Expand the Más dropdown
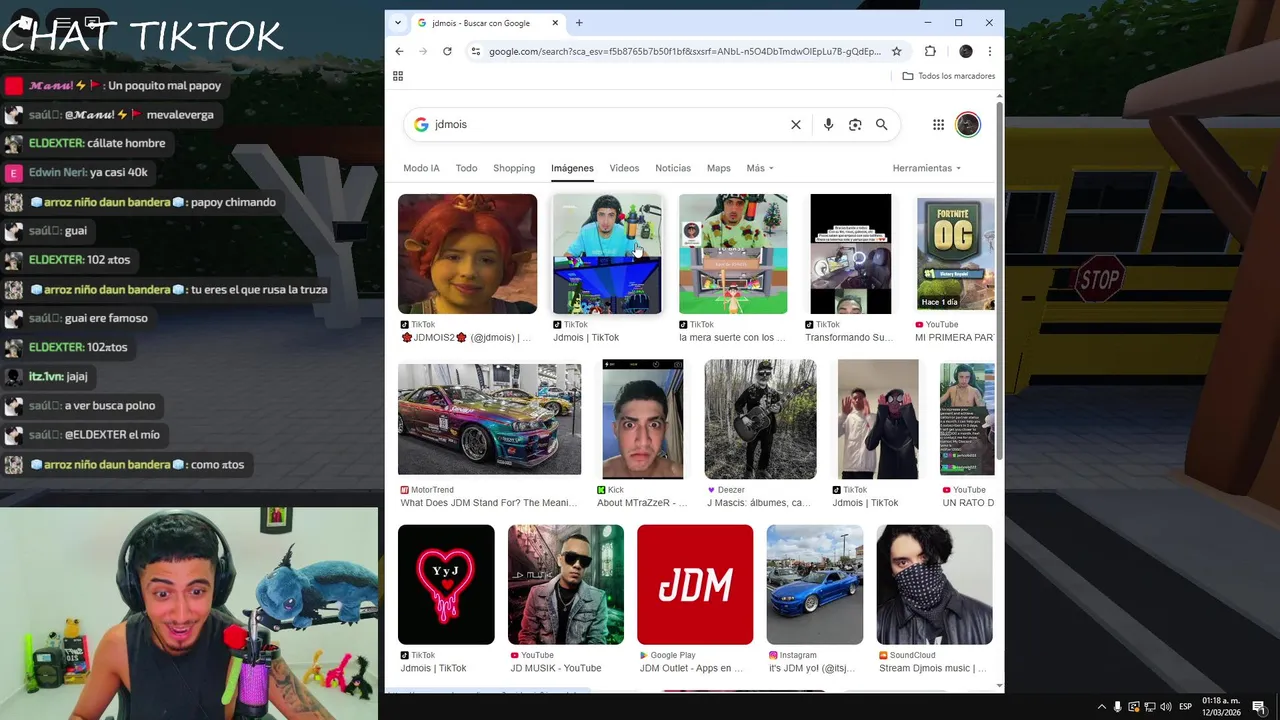The width and height of the screenshot is (1280, 720). tap(760, 168)
